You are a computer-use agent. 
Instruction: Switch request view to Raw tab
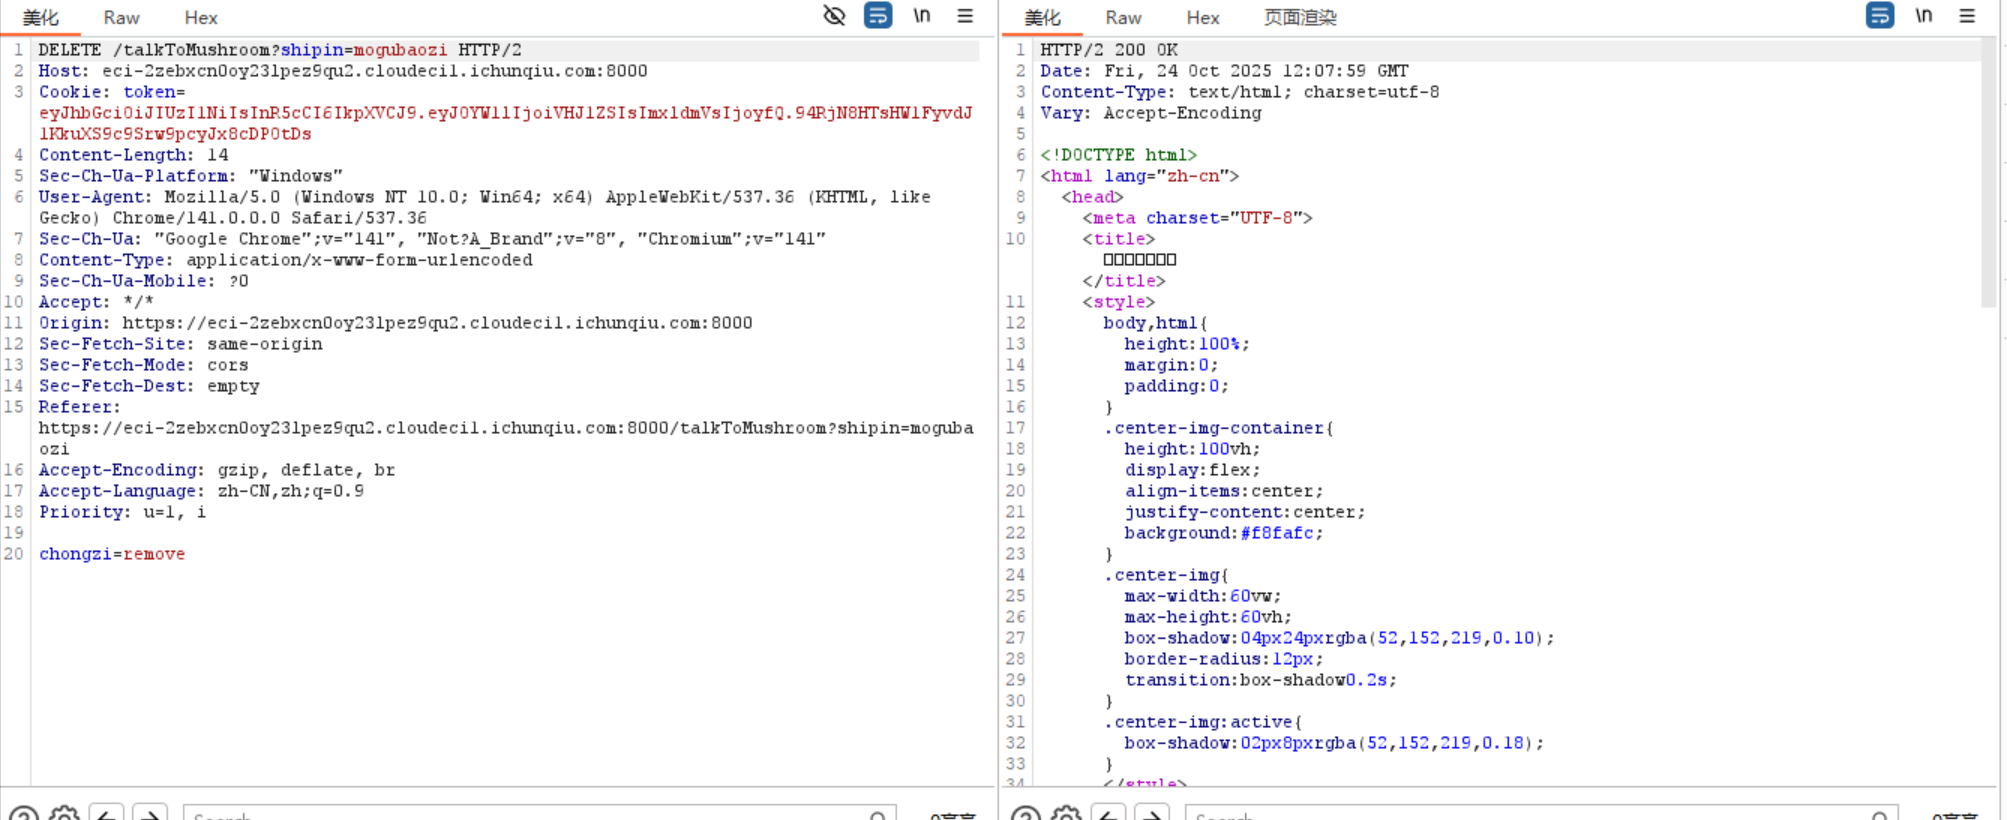[x=121, y=18]
